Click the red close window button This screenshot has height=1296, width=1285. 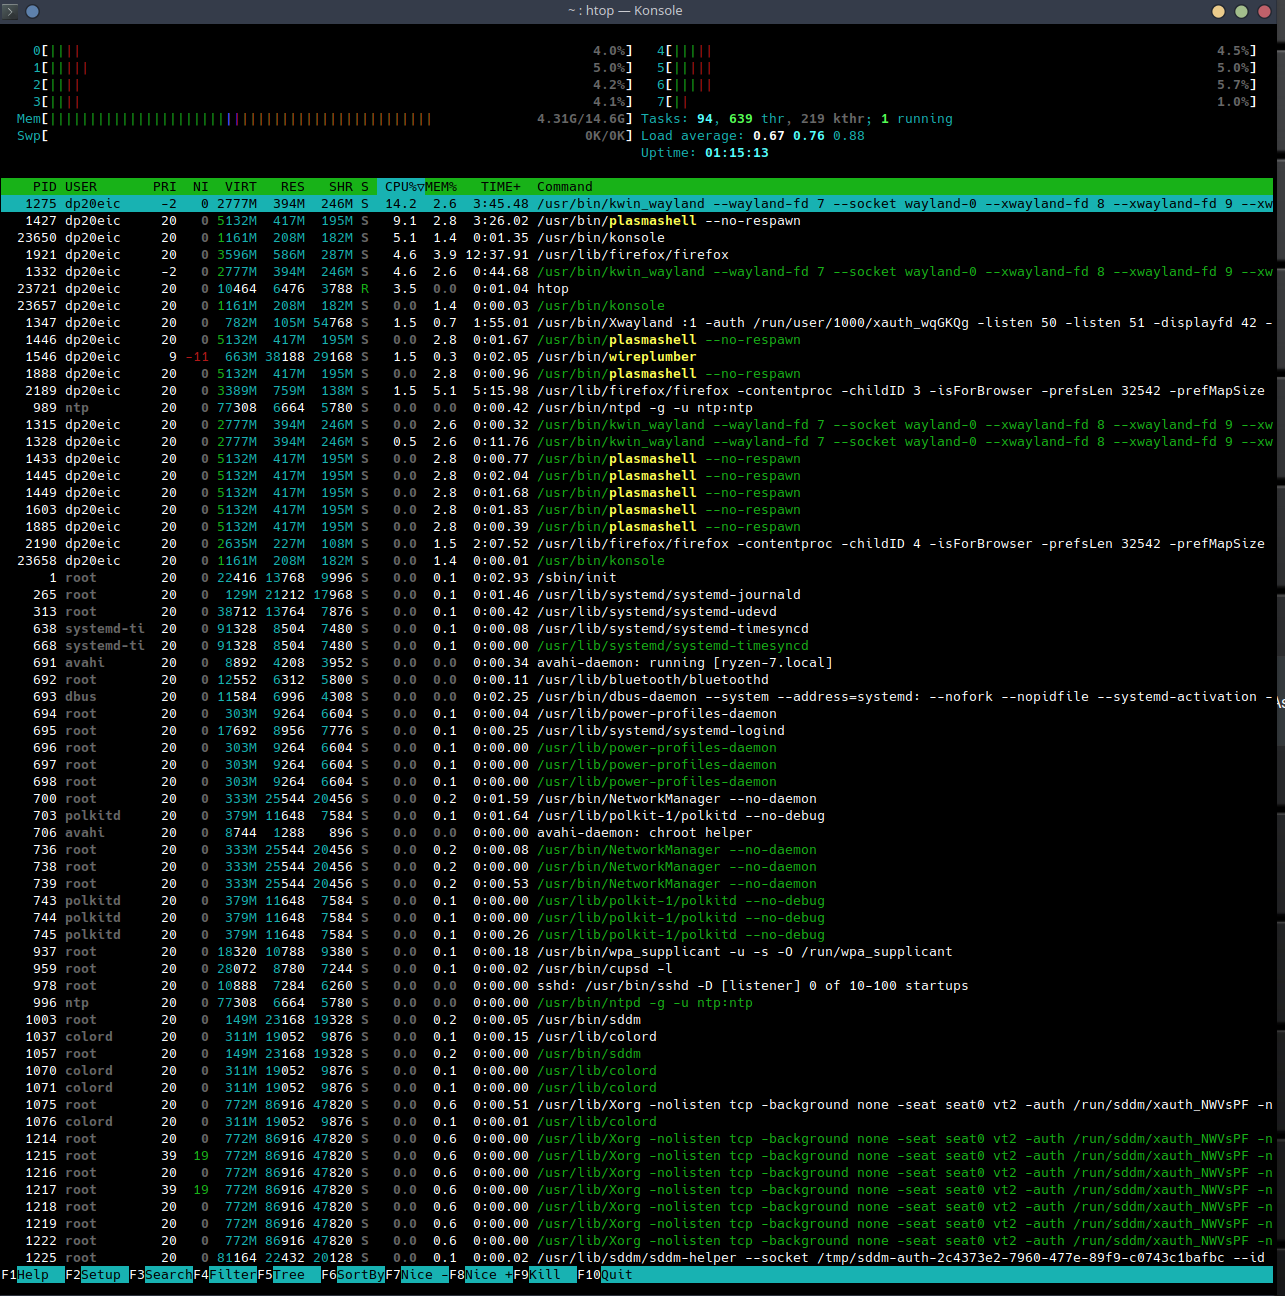point(1264,11)
